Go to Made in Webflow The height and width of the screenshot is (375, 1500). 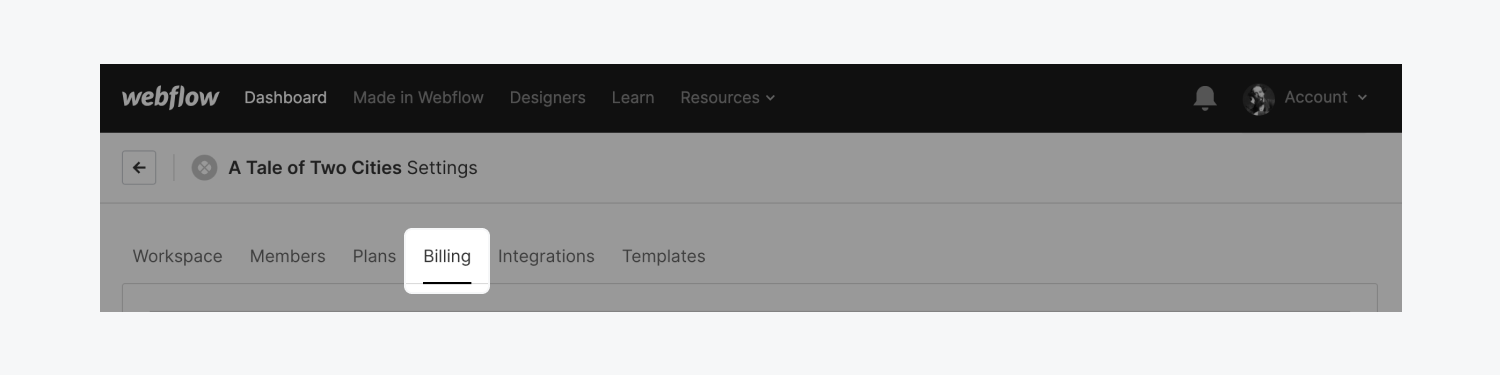[418, 98]
